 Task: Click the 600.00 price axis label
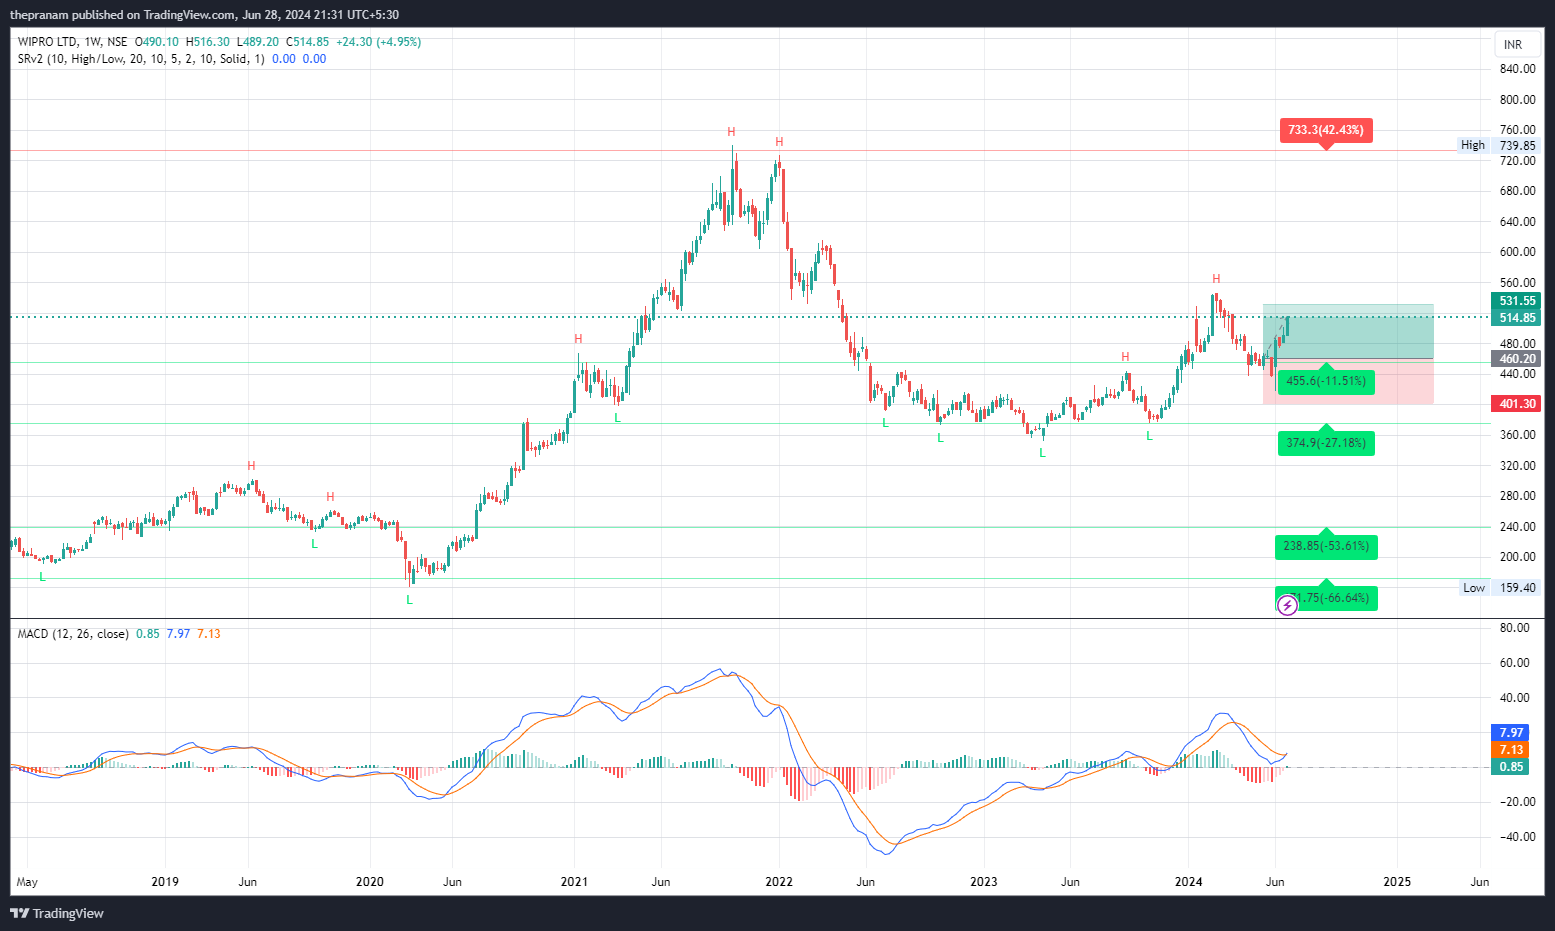click(x=1517, y=252)
